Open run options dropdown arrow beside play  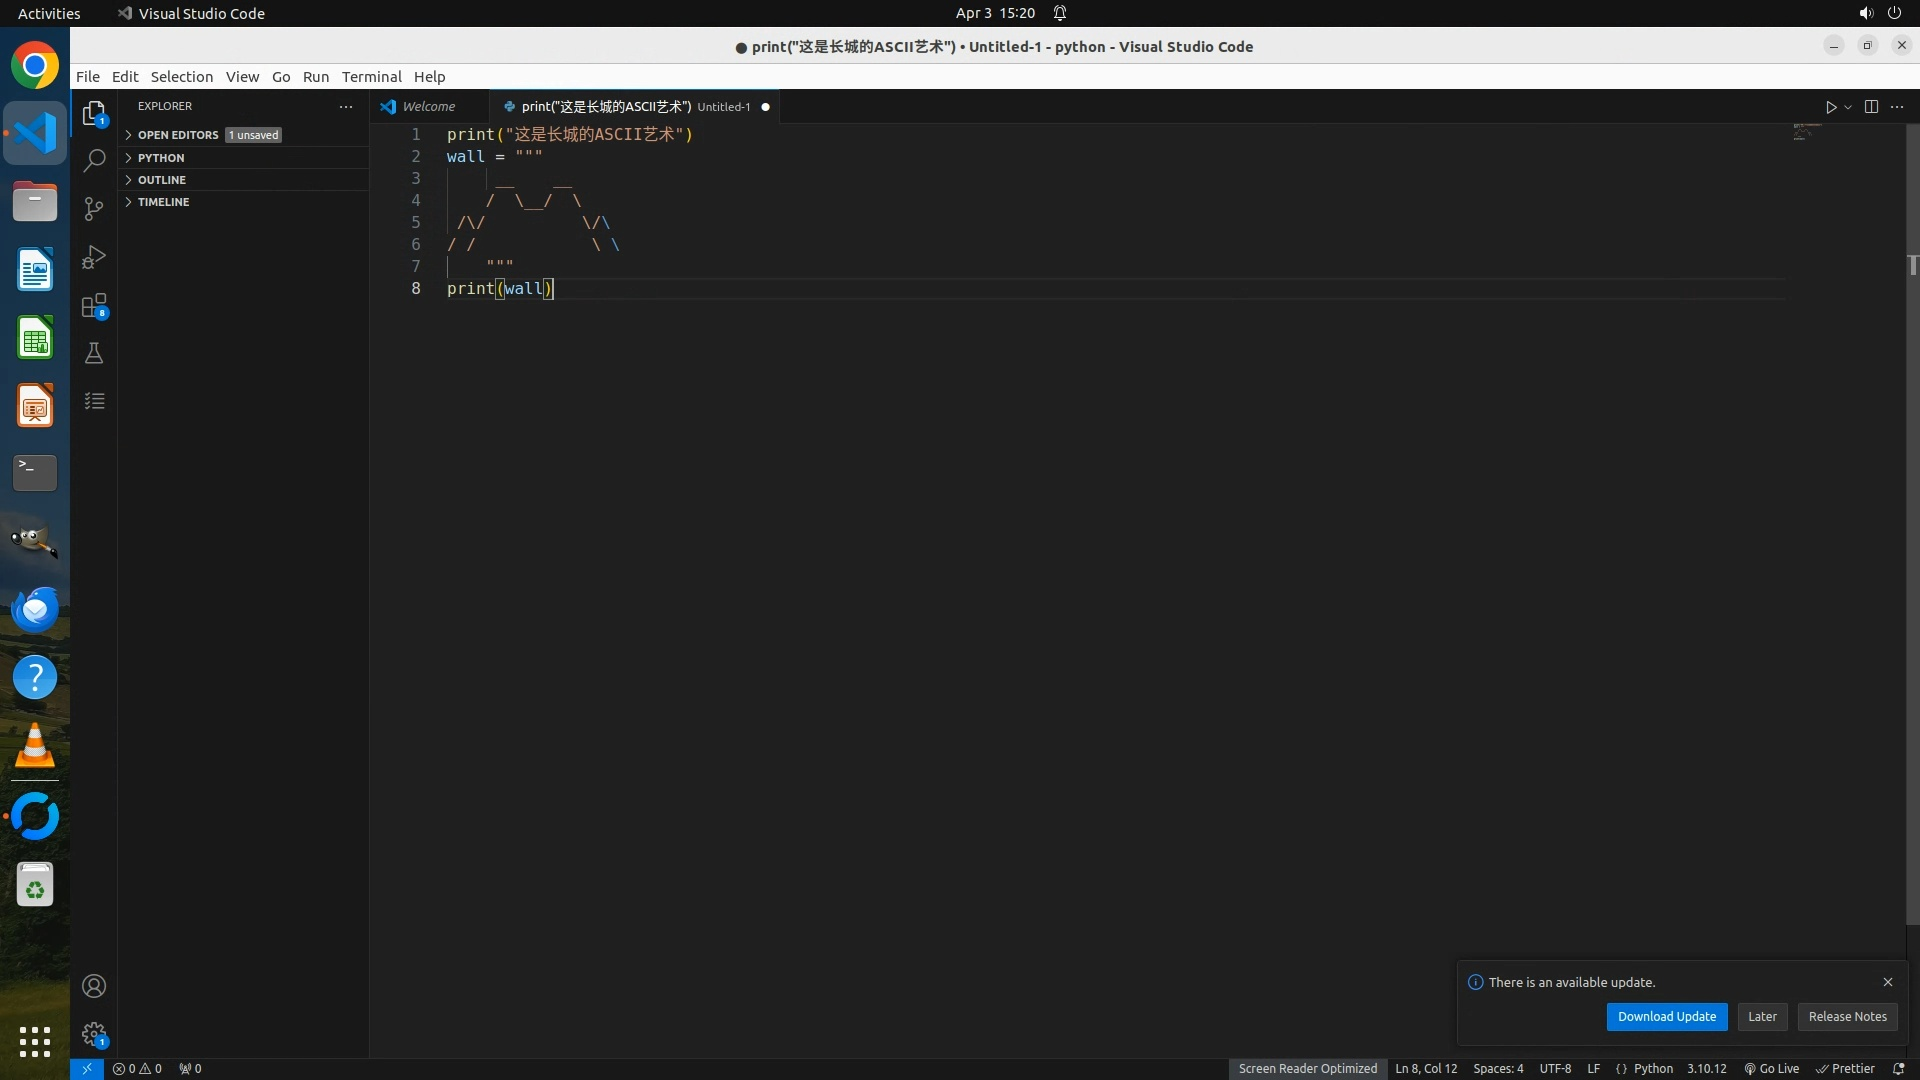pyautogui.click(x=1848, y=107)
